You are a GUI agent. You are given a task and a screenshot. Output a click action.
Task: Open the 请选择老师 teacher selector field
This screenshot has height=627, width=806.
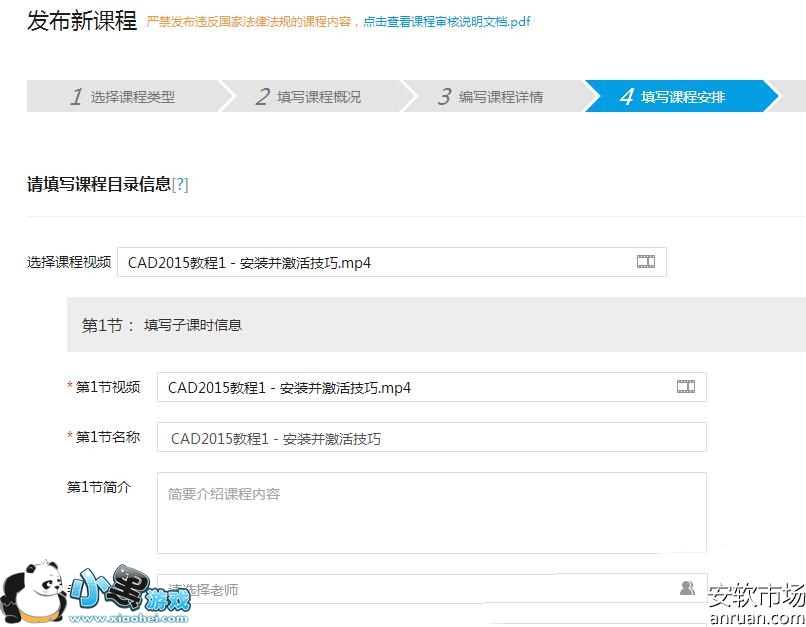click(432, 588)
